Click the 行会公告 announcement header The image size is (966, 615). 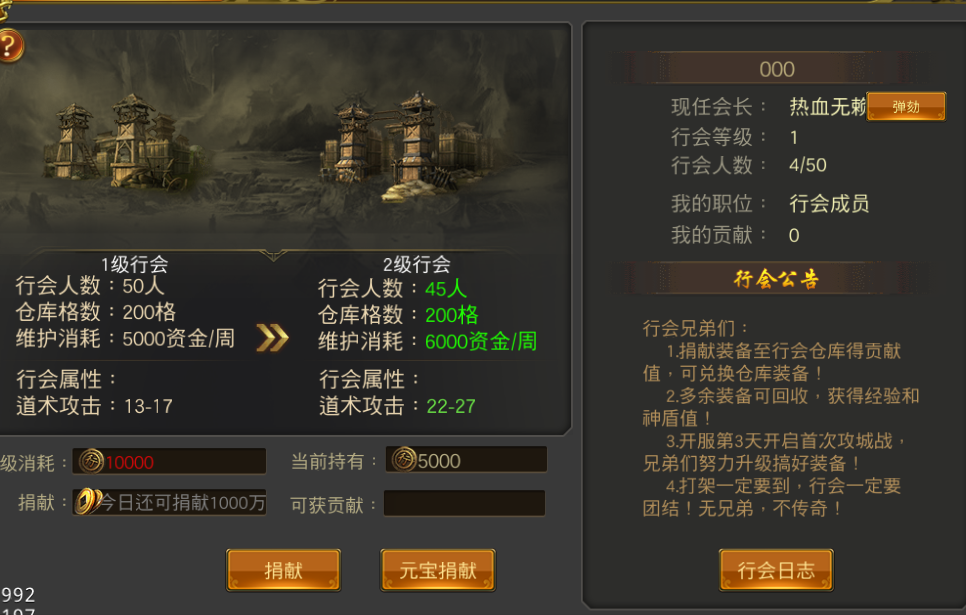point(776,279)
